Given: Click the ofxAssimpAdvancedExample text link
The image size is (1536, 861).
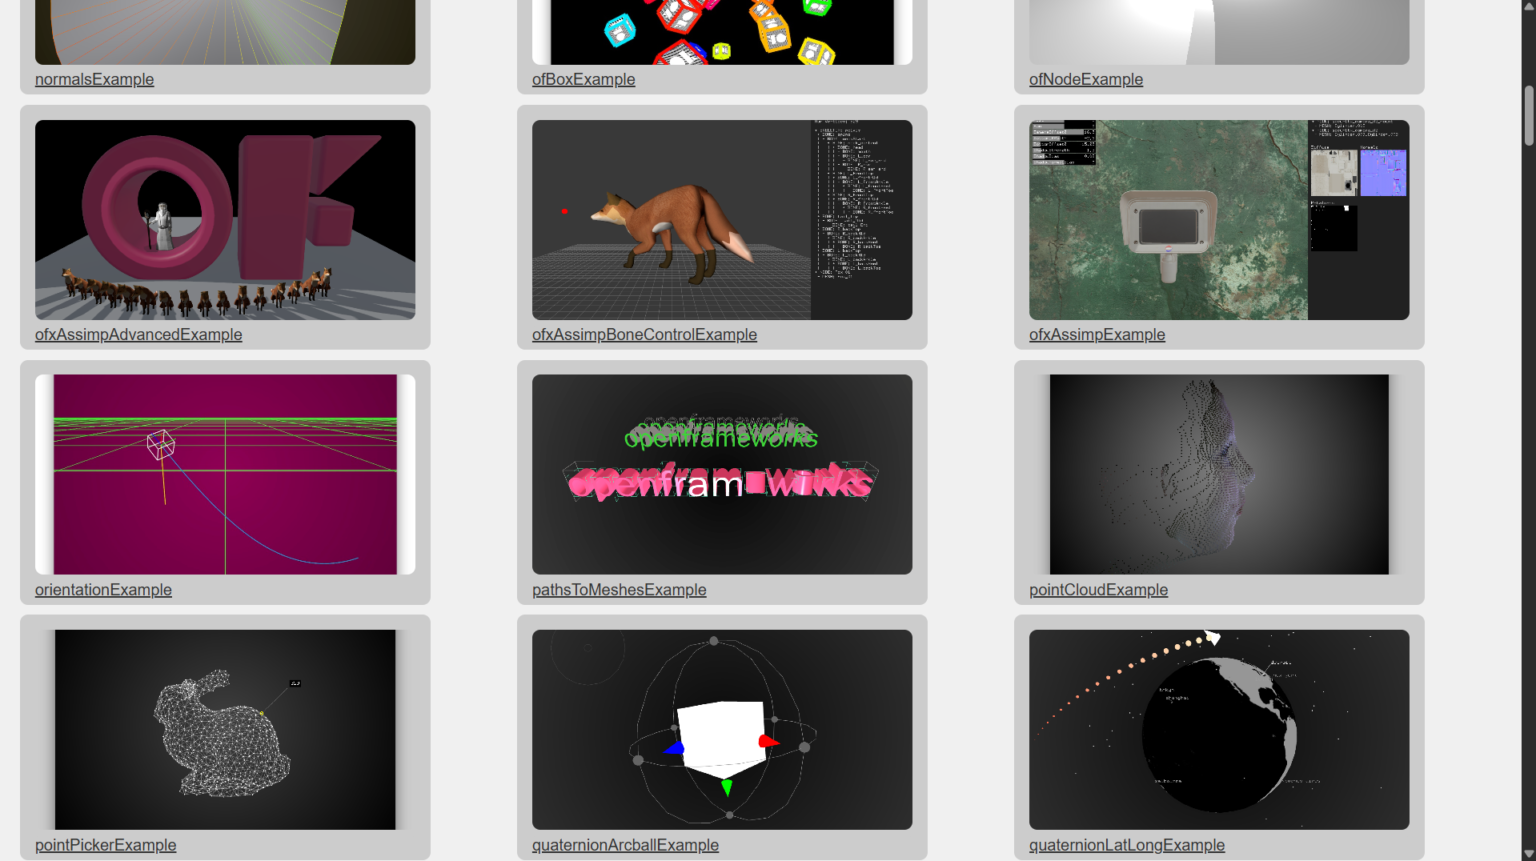Looking at the screenshot, I should click(138, 334).
